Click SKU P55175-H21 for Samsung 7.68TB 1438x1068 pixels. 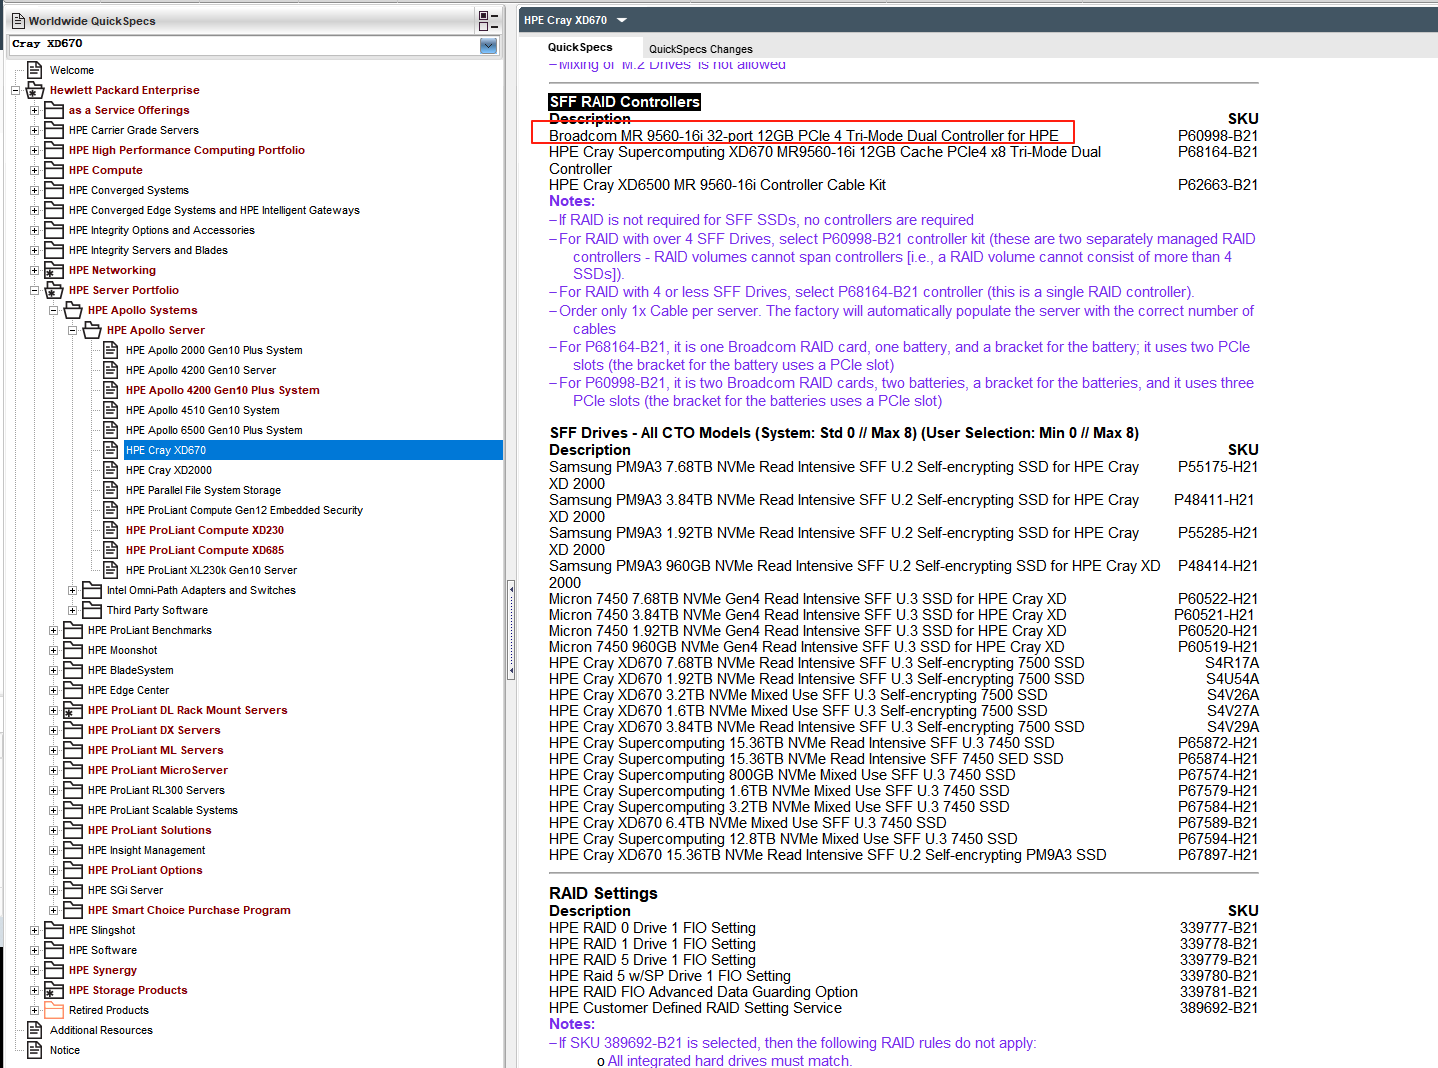[x=1217, y=467]
